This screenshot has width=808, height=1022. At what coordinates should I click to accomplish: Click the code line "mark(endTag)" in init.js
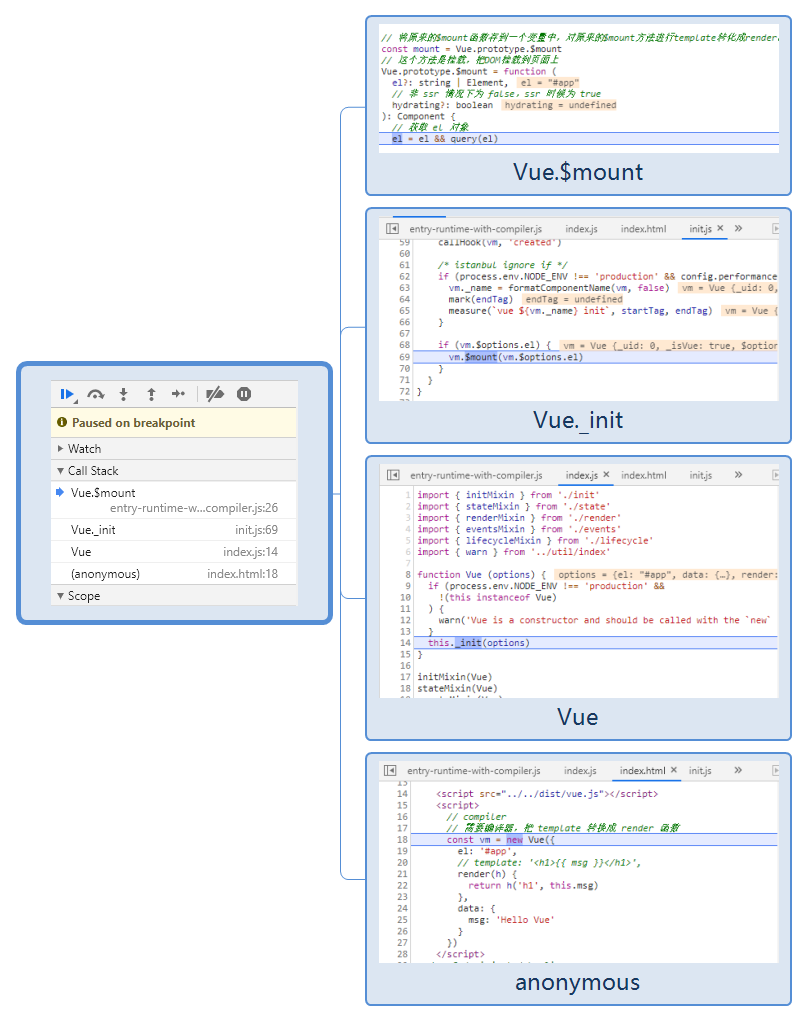(481, 299)
